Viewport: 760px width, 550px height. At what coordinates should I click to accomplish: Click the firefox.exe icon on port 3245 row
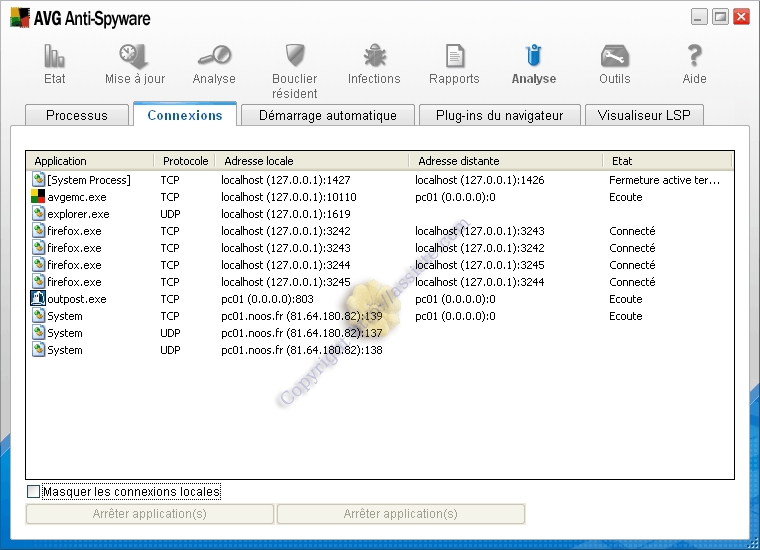tap(38, 281)
